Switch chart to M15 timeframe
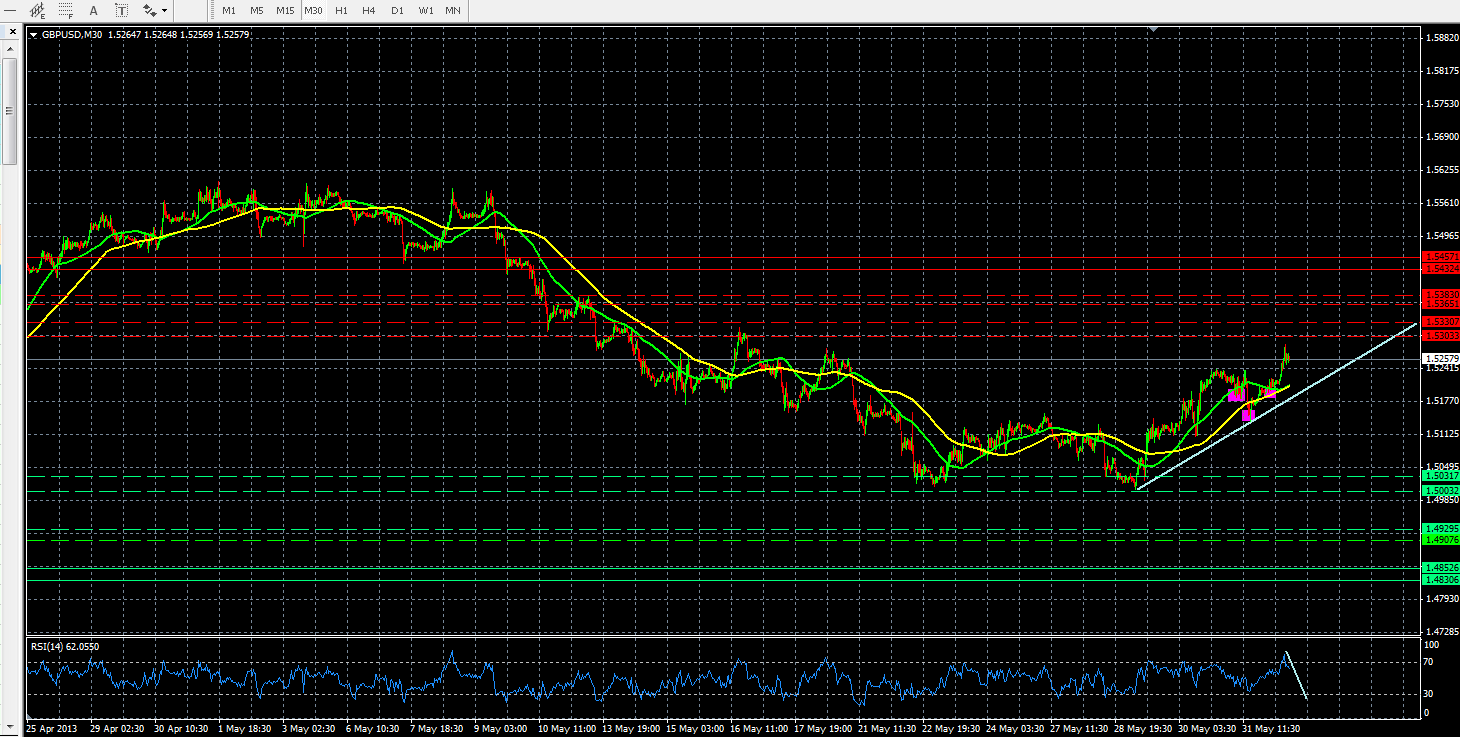The image size is (1460, 737). tap(285, 11)
